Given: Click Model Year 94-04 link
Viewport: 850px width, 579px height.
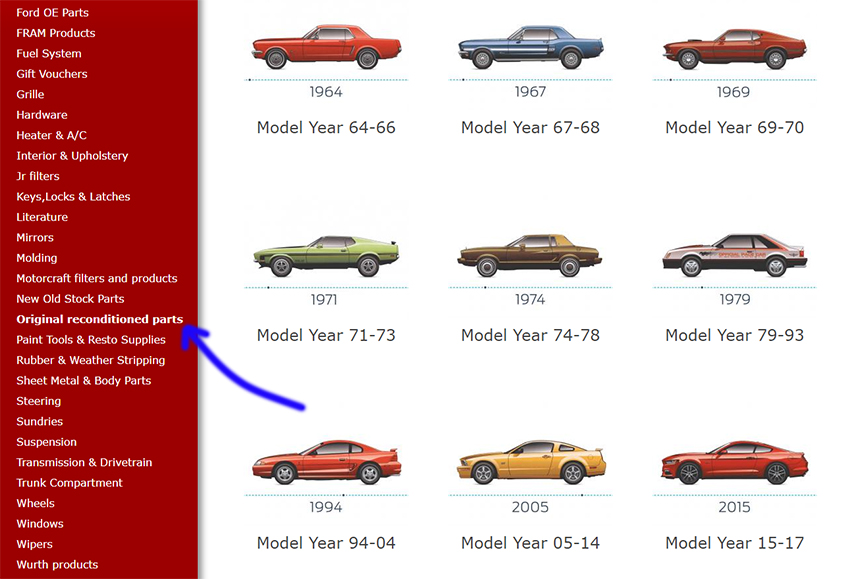Looking at the screenshot, I should (326, 543).
